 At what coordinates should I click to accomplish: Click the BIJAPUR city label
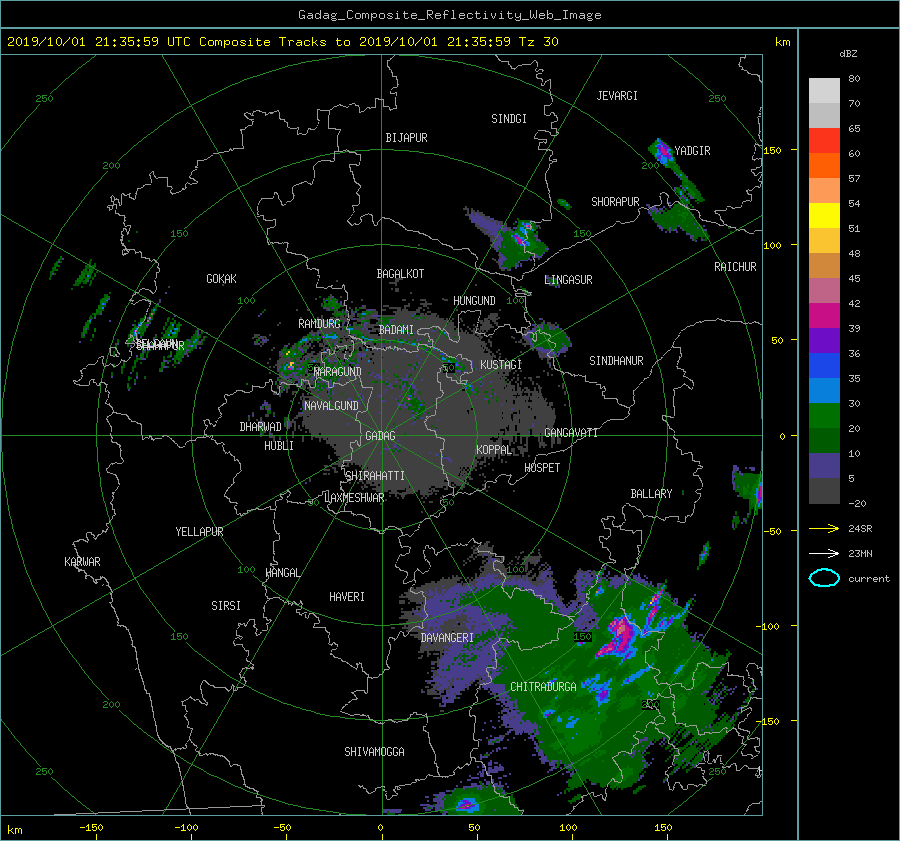click(406, 138)
